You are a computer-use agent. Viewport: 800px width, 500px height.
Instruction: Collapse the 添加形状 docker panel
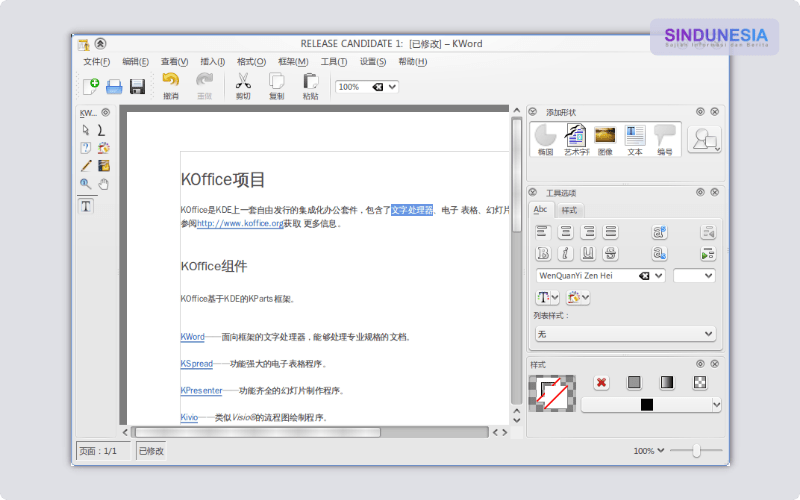click(x=533, y=112)
